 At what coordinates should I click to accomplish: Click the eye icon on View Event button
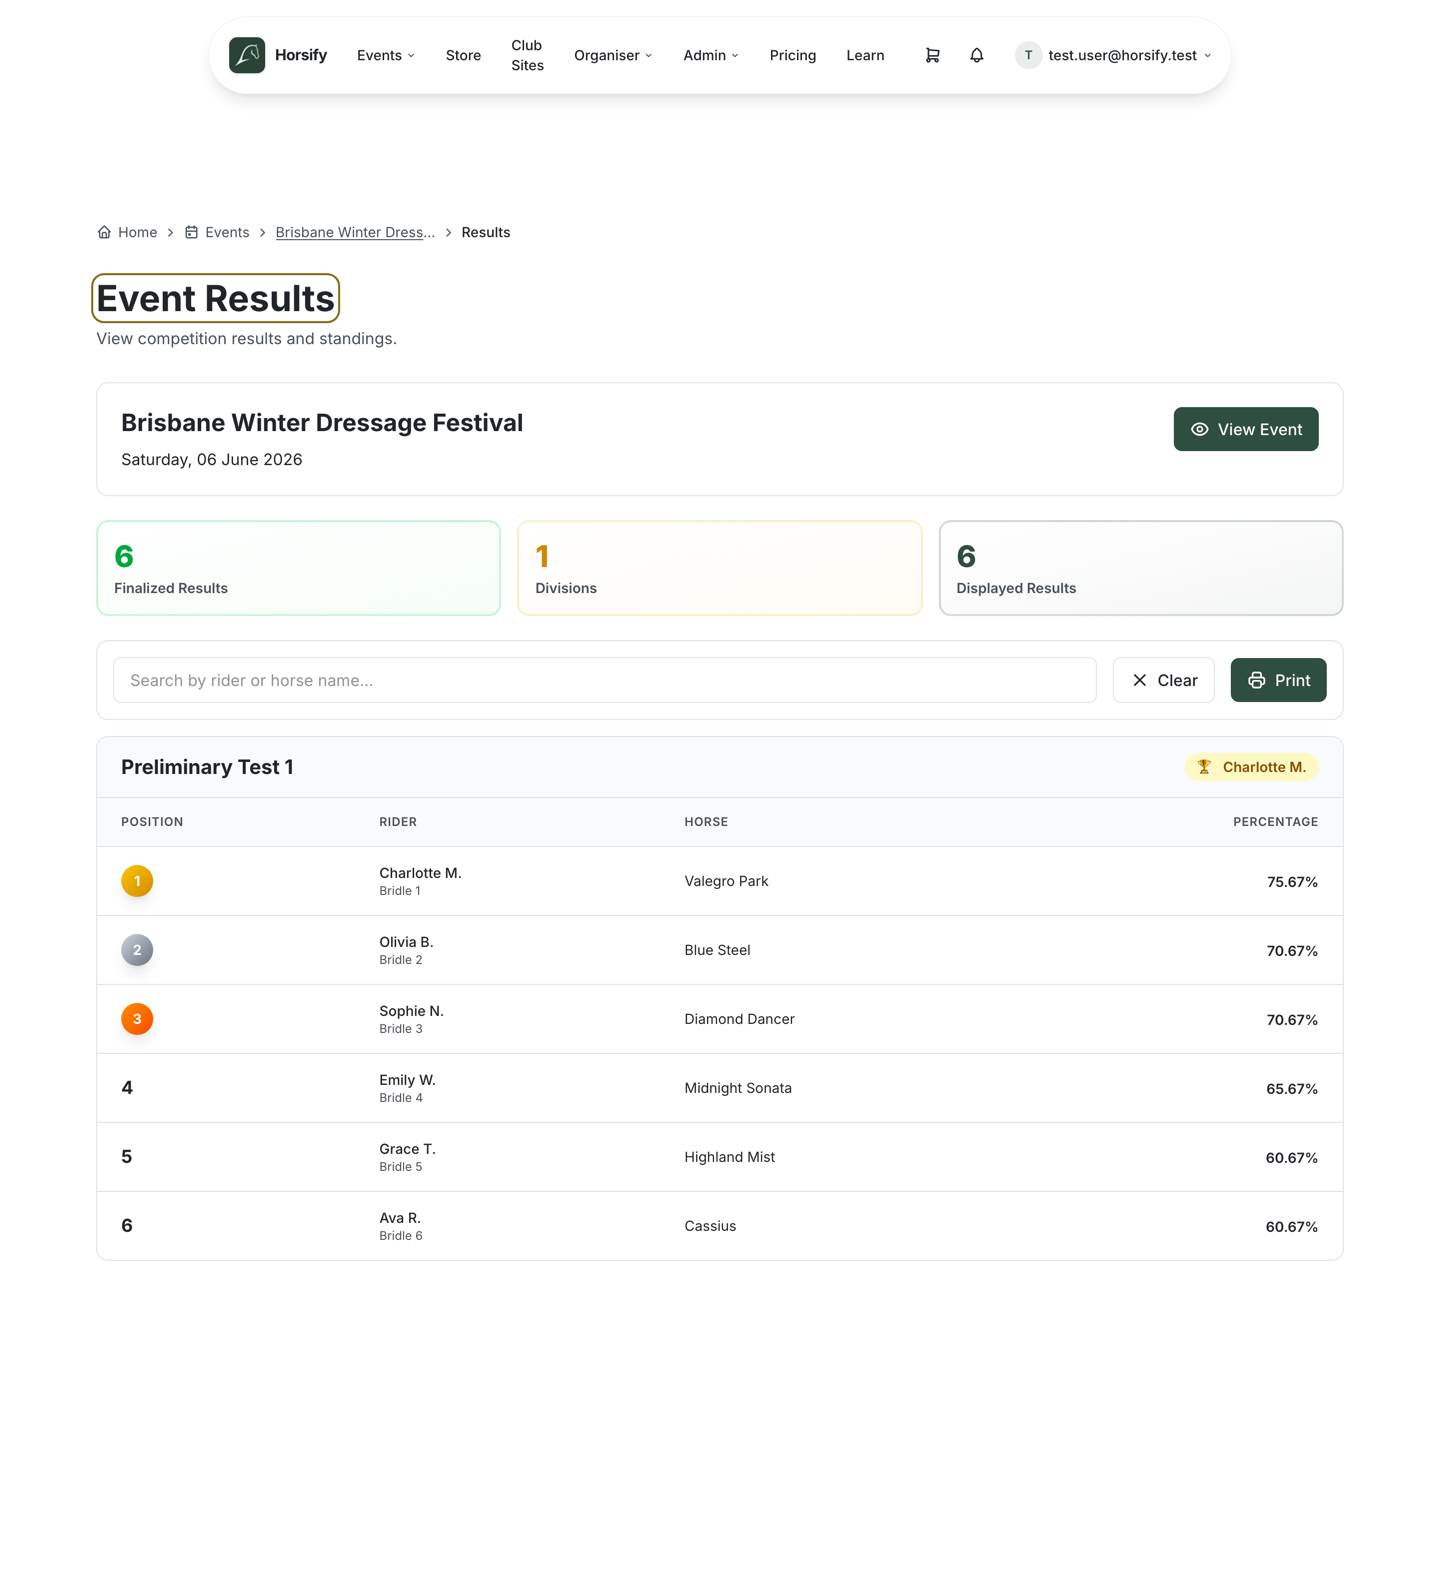coord(1200,429)
